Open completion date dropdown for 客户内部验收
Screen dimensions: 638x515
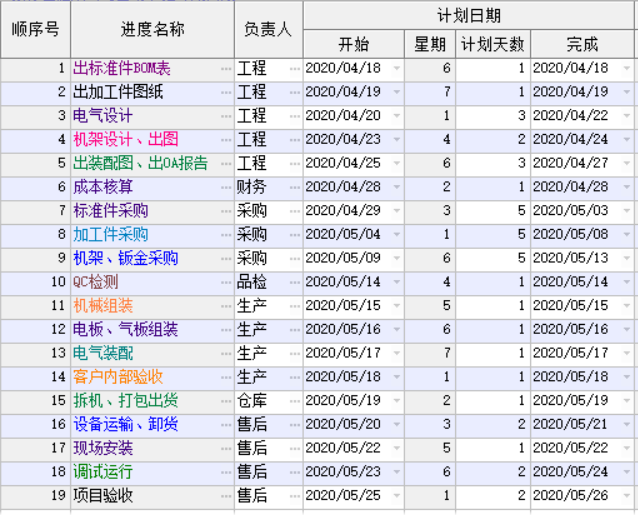pyautogui.click(x=627, y=377)
